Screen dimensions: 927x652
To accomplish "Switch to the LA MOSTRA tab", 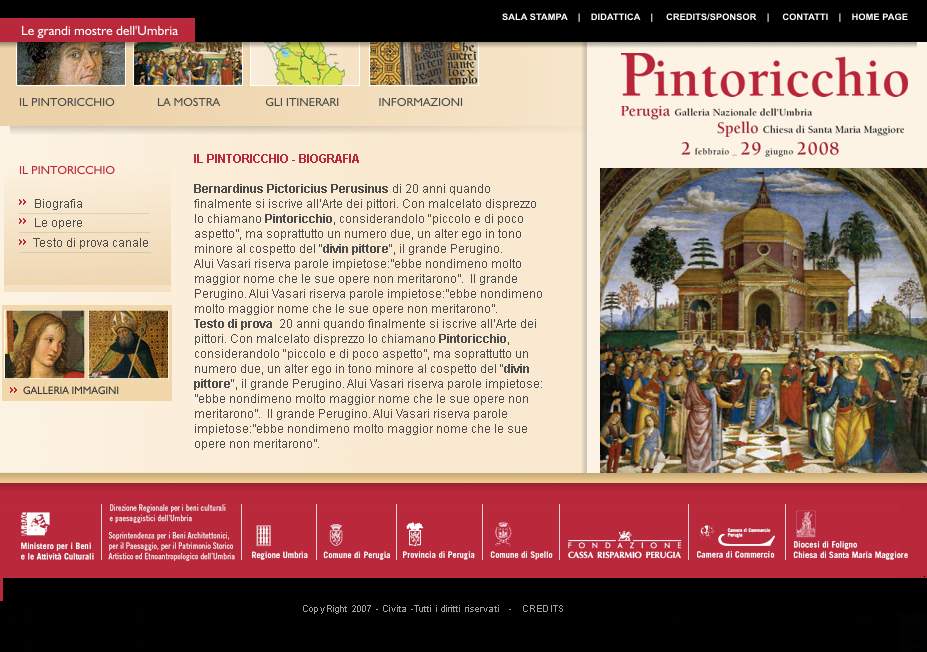I will point(189,102).
